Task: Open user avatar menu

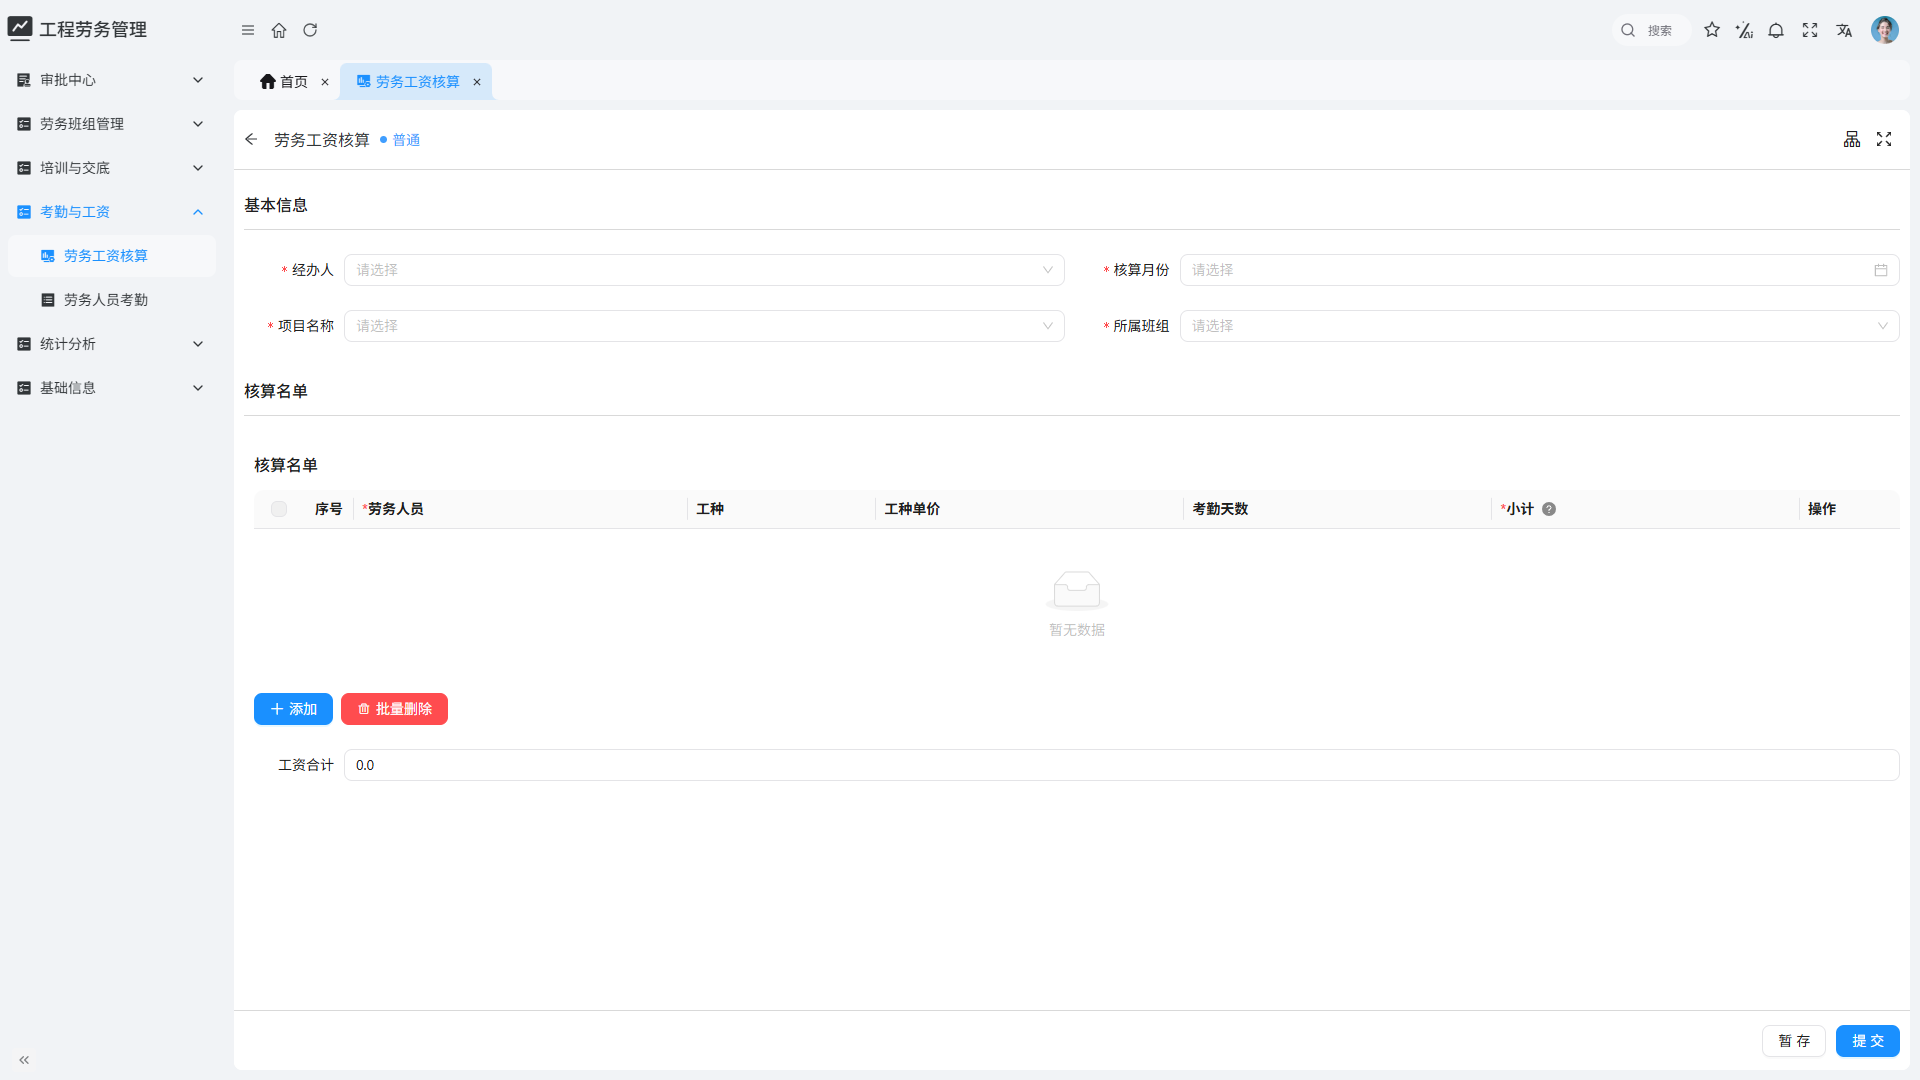Action: click(1885, 30)
